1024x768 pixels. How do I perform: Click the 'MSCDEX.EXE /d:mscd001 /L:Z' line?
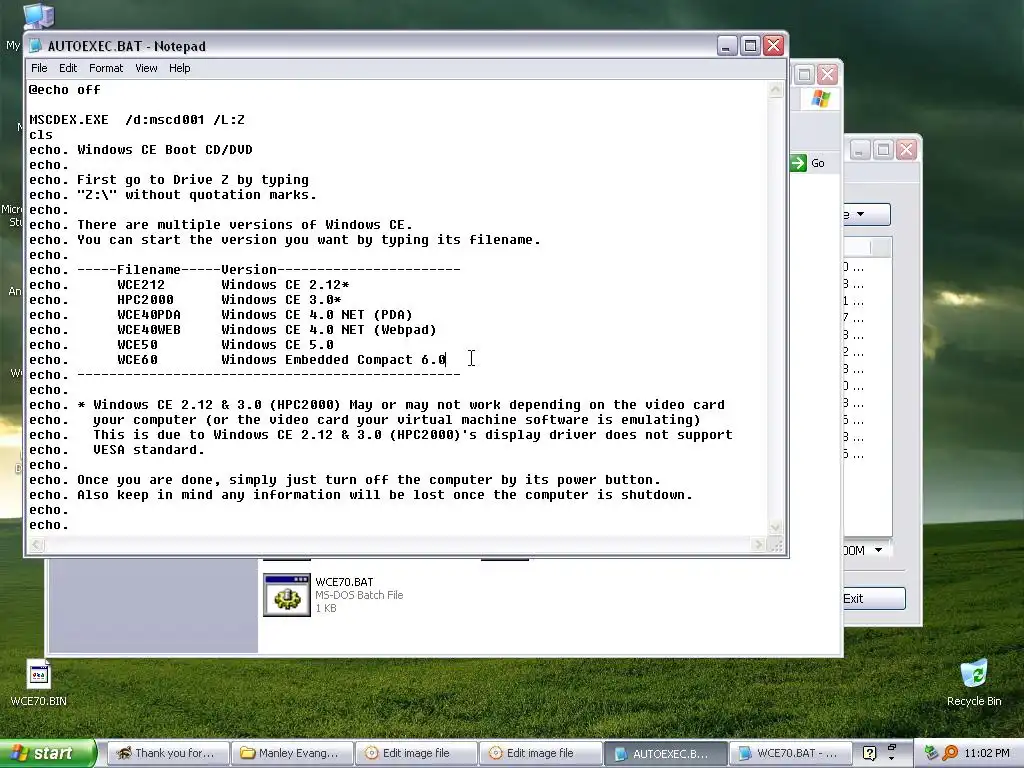[x=137, y=120]
